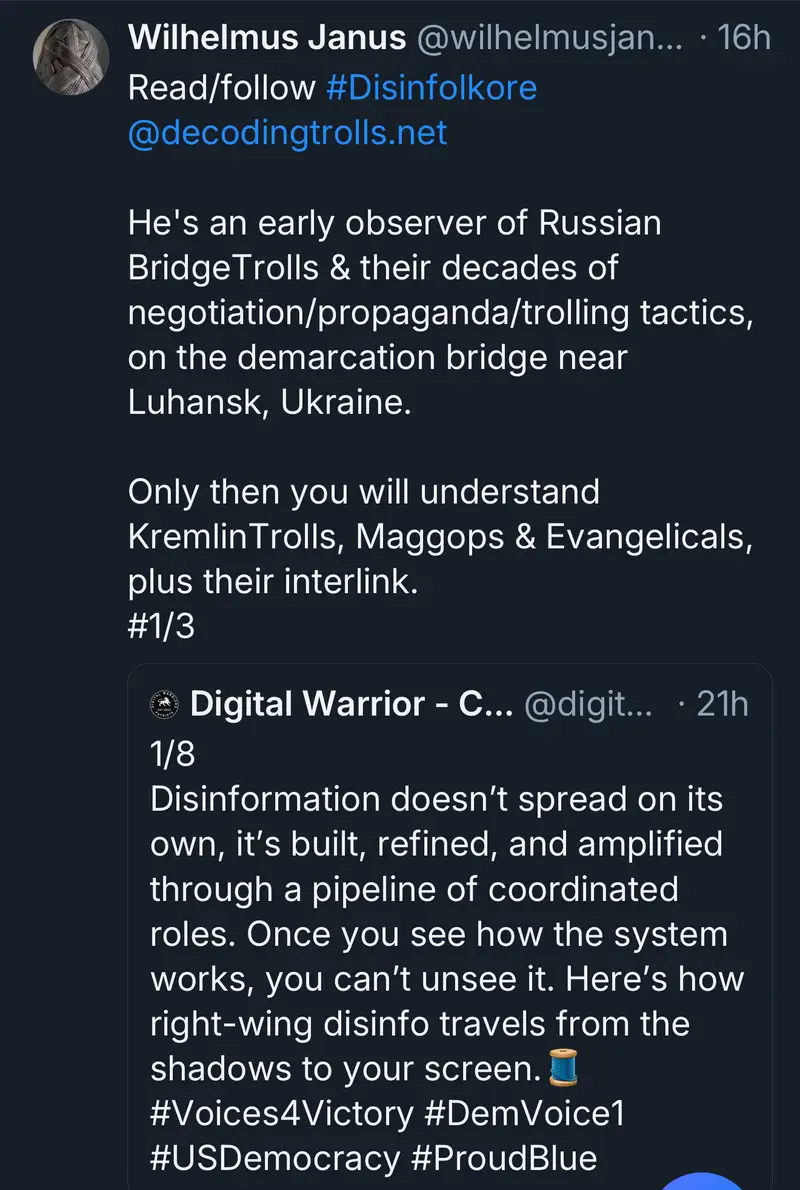Tap the #1/3 thread marker text
The width and height of the screenshot is (800, 1190).
click(x=163, y=630)
